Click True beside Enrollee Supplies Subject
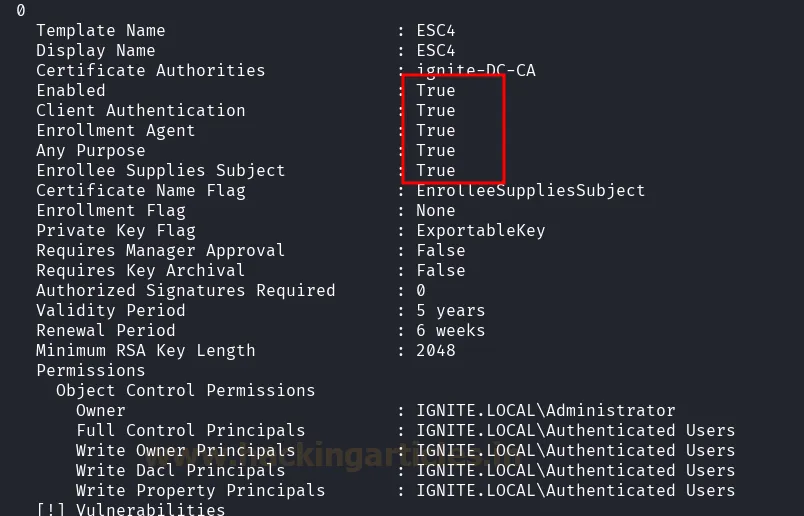The height and width of the screenshot is (516, 804). [x=436, y=170]
